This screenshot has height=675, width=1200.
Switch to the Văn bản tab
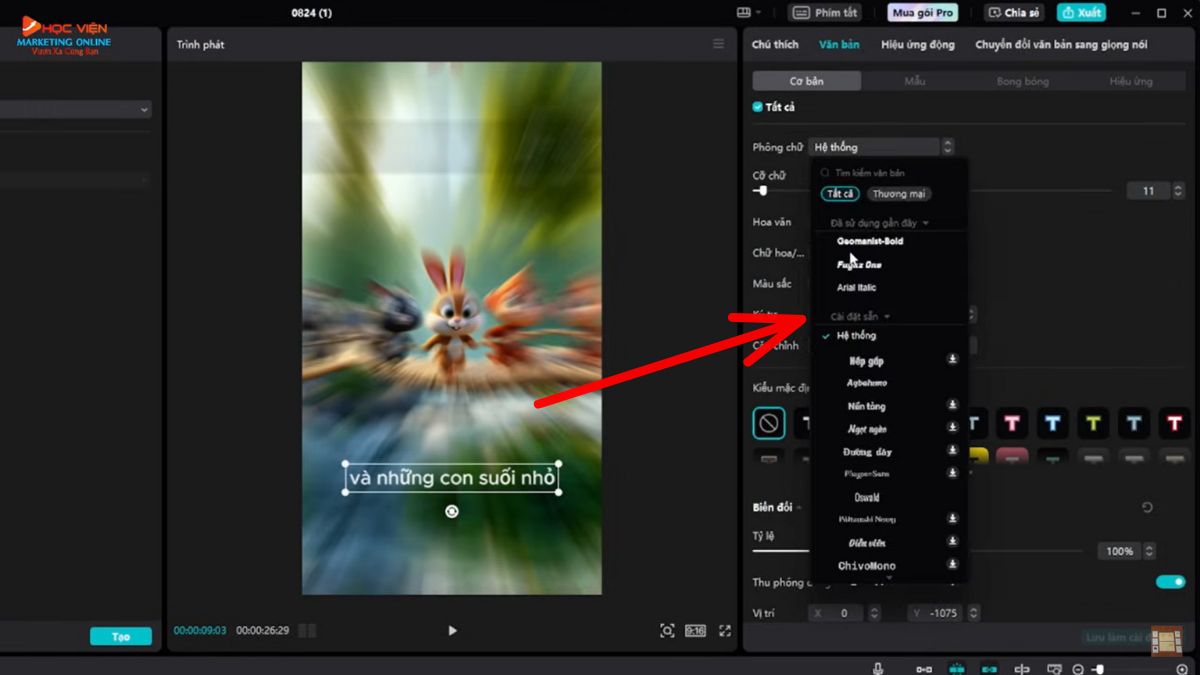839,44
